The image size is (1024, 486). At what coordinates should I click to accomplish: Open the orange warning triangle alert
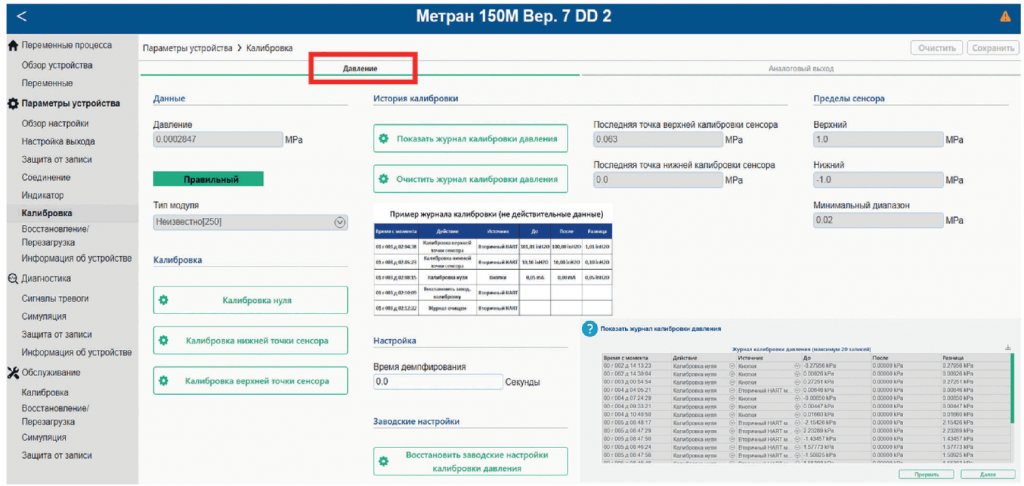point(1005,17)
